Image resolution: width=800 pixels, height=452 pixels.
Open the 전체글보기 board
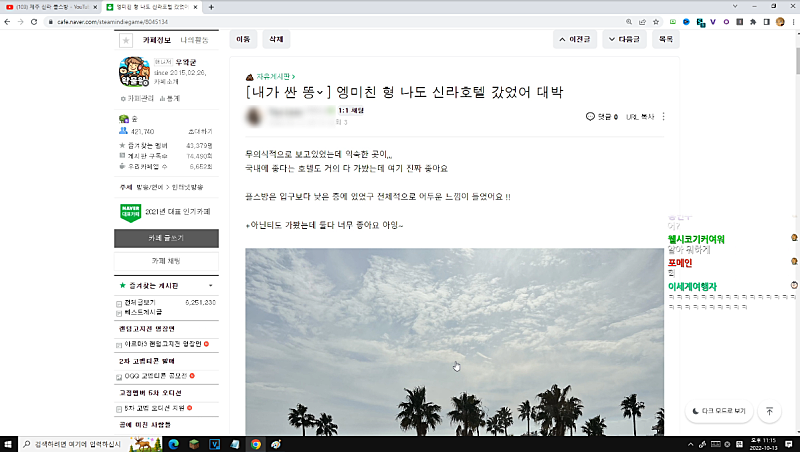click(x=140, y=303)
